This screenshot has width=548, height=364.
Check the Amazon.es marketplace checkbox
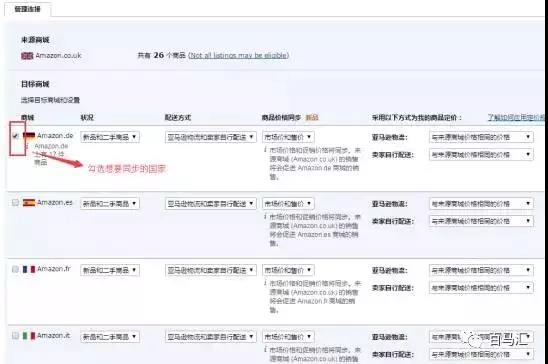15,202
